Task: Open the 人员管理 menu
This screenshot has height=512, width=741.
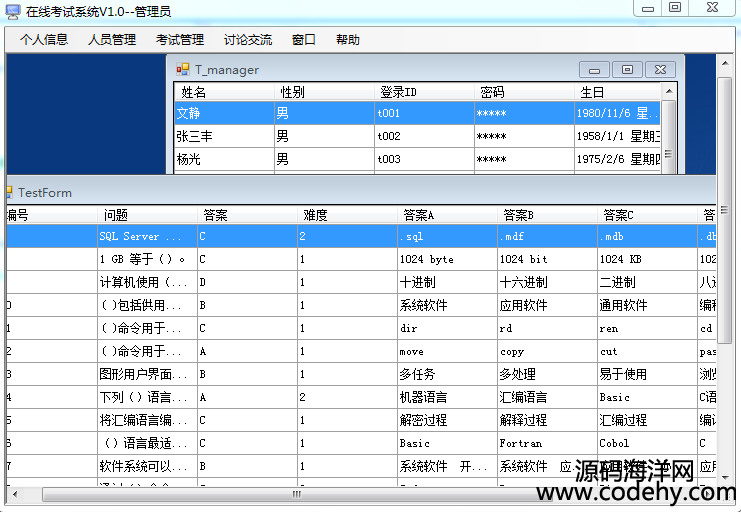Action: [x=112, y=40]
